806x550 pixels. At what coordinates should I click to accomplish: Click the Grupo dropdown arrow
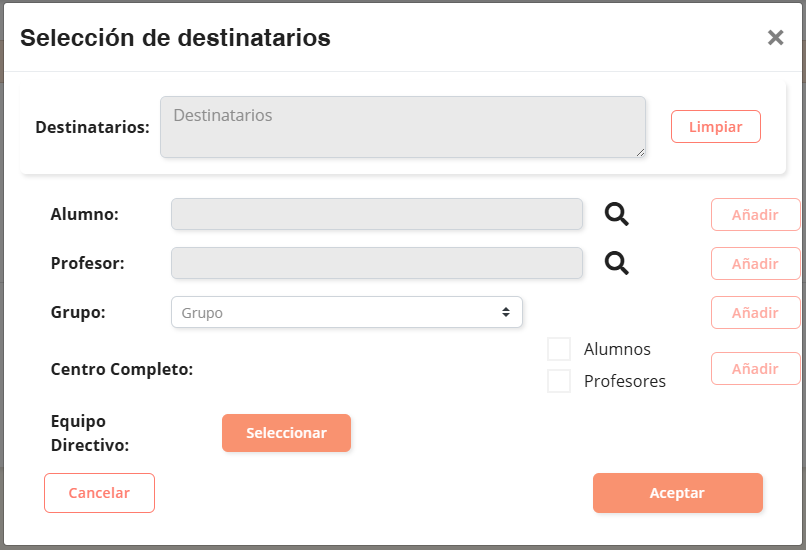click(506, 312)
